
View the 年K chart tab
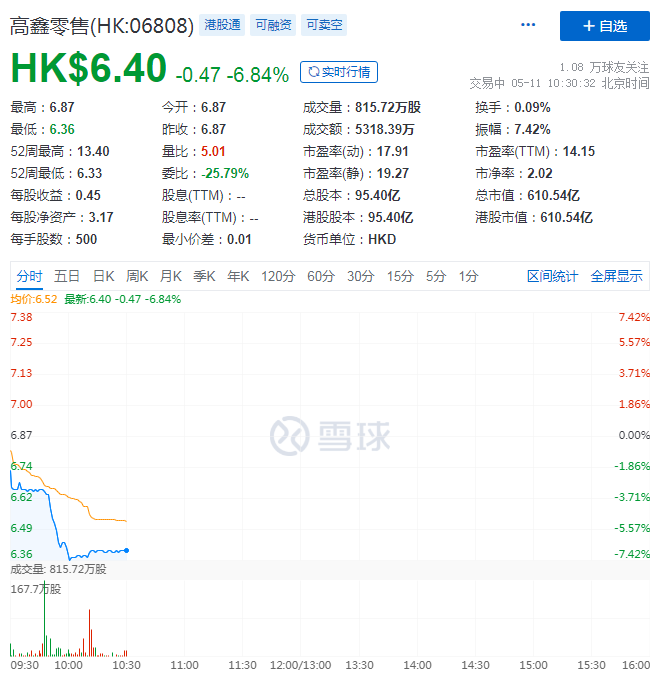(x=238, y=276)
